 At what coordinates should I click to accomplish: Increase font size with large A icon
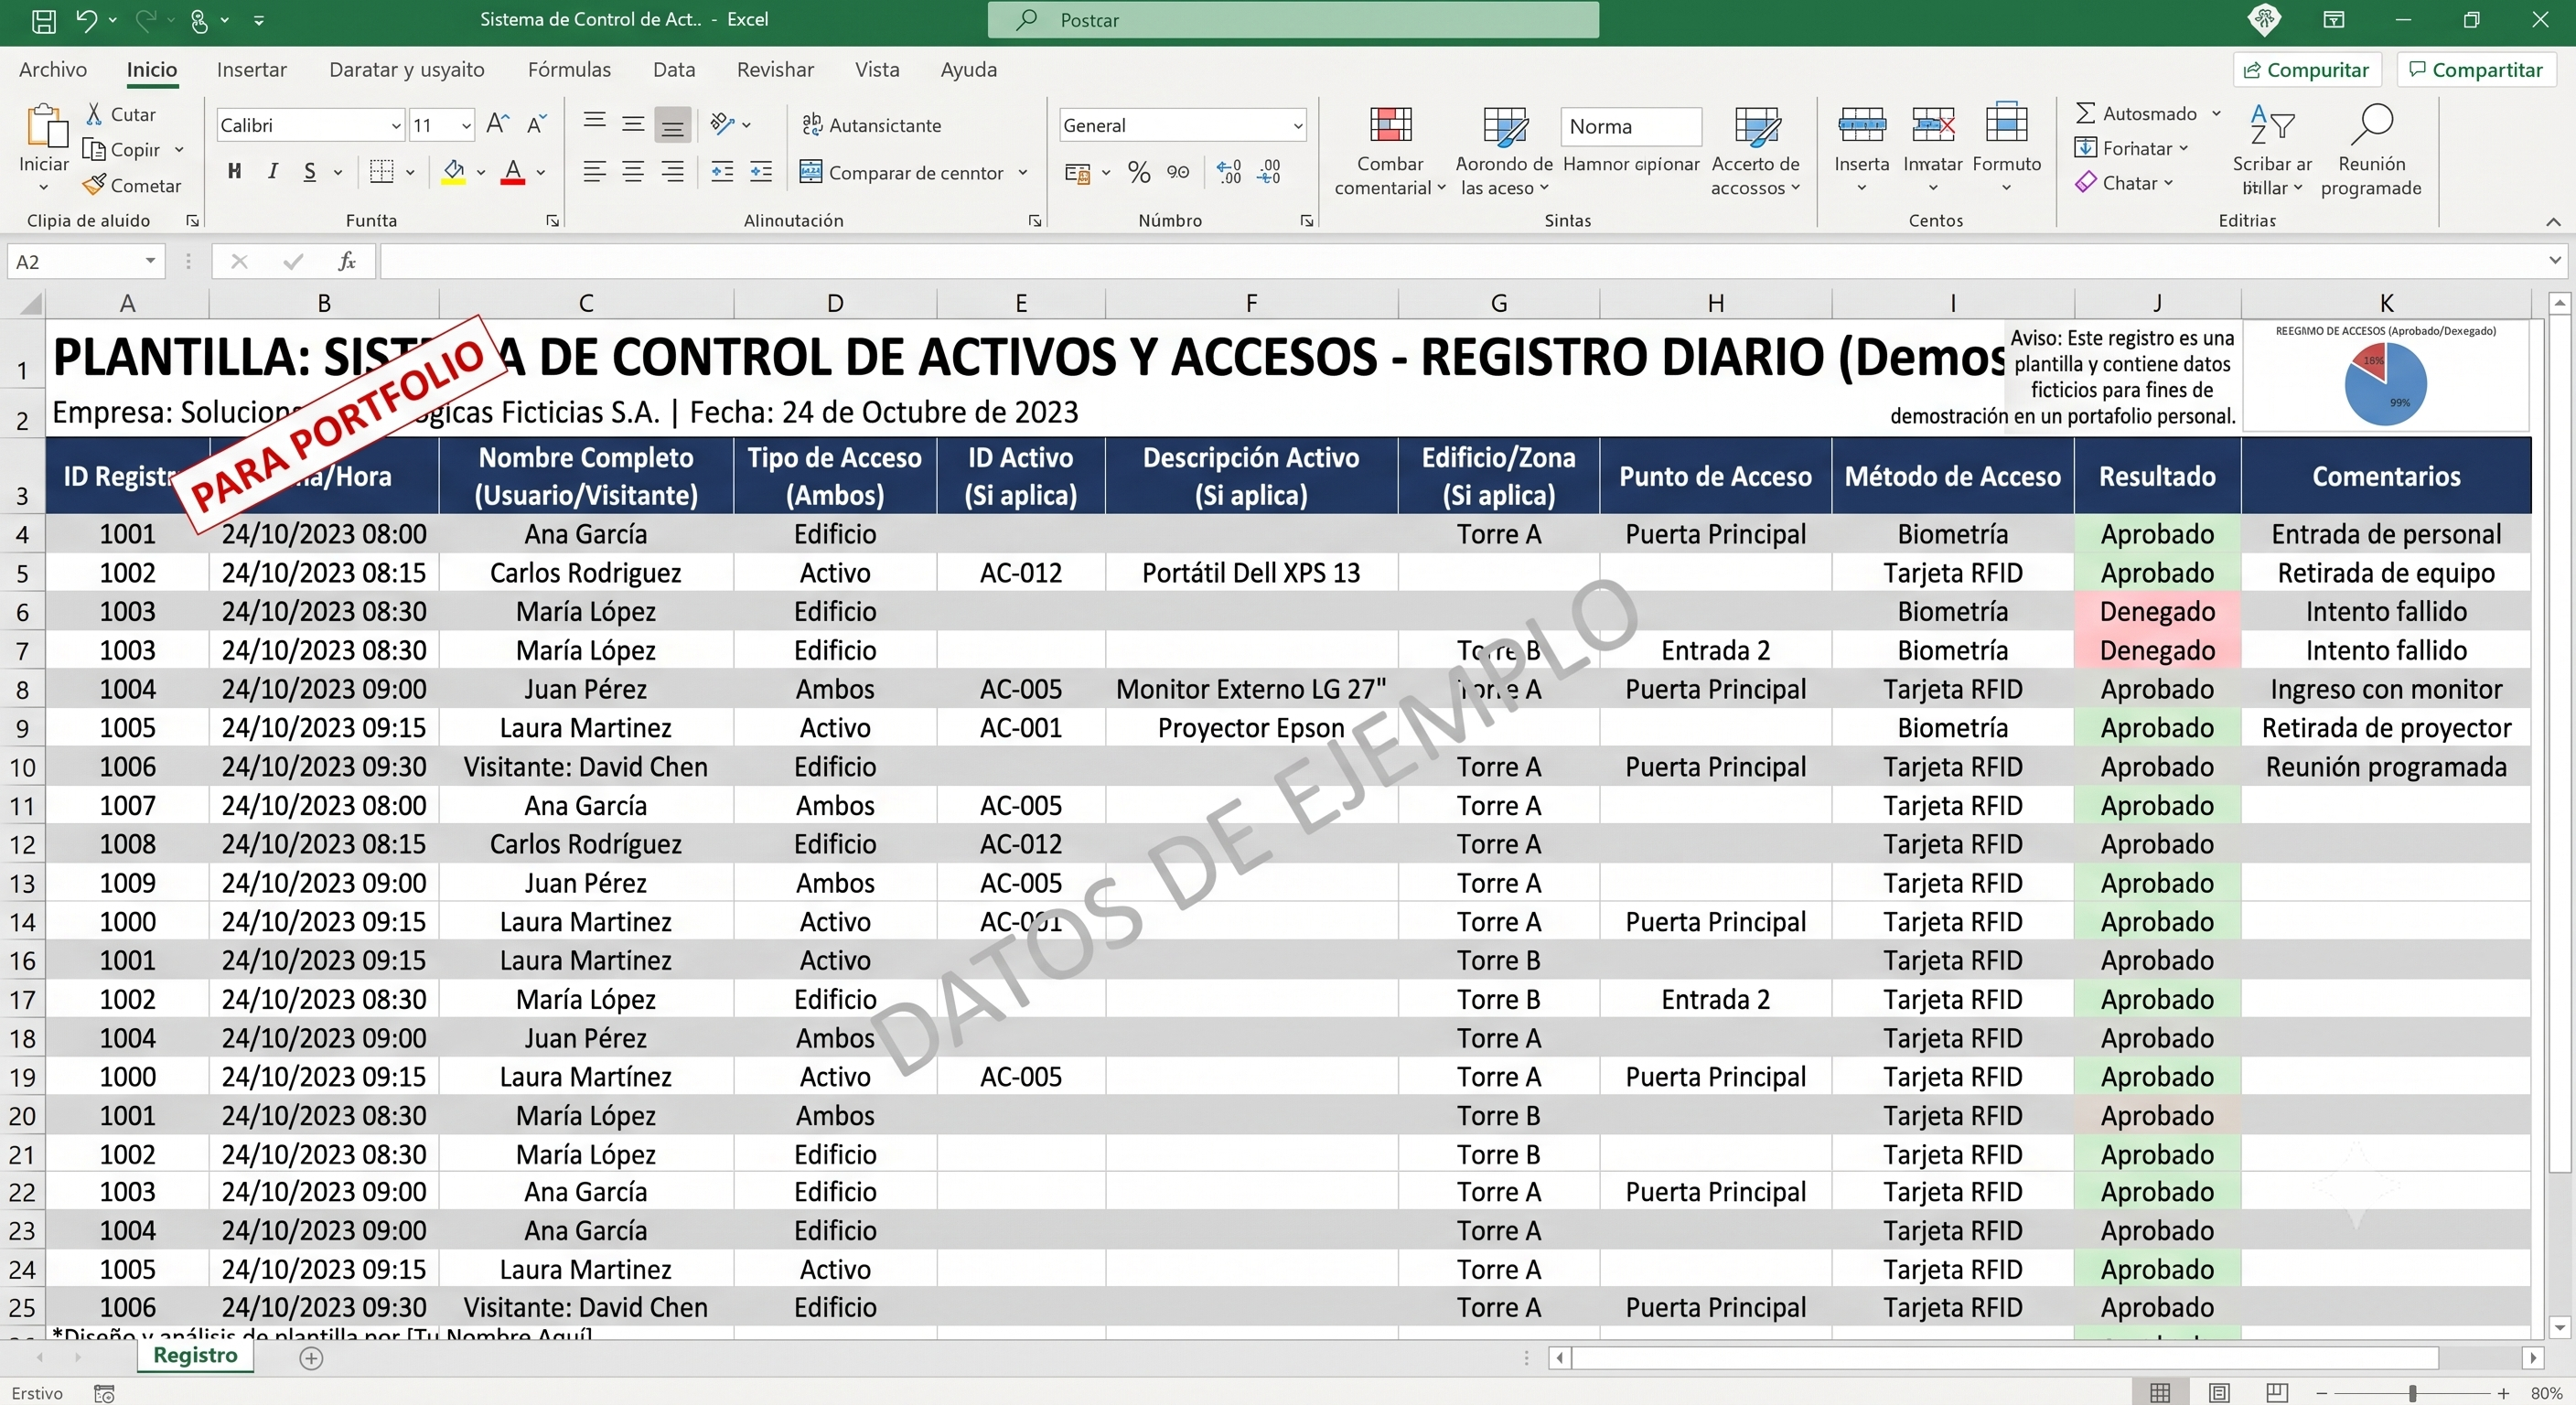click(497, 124)
